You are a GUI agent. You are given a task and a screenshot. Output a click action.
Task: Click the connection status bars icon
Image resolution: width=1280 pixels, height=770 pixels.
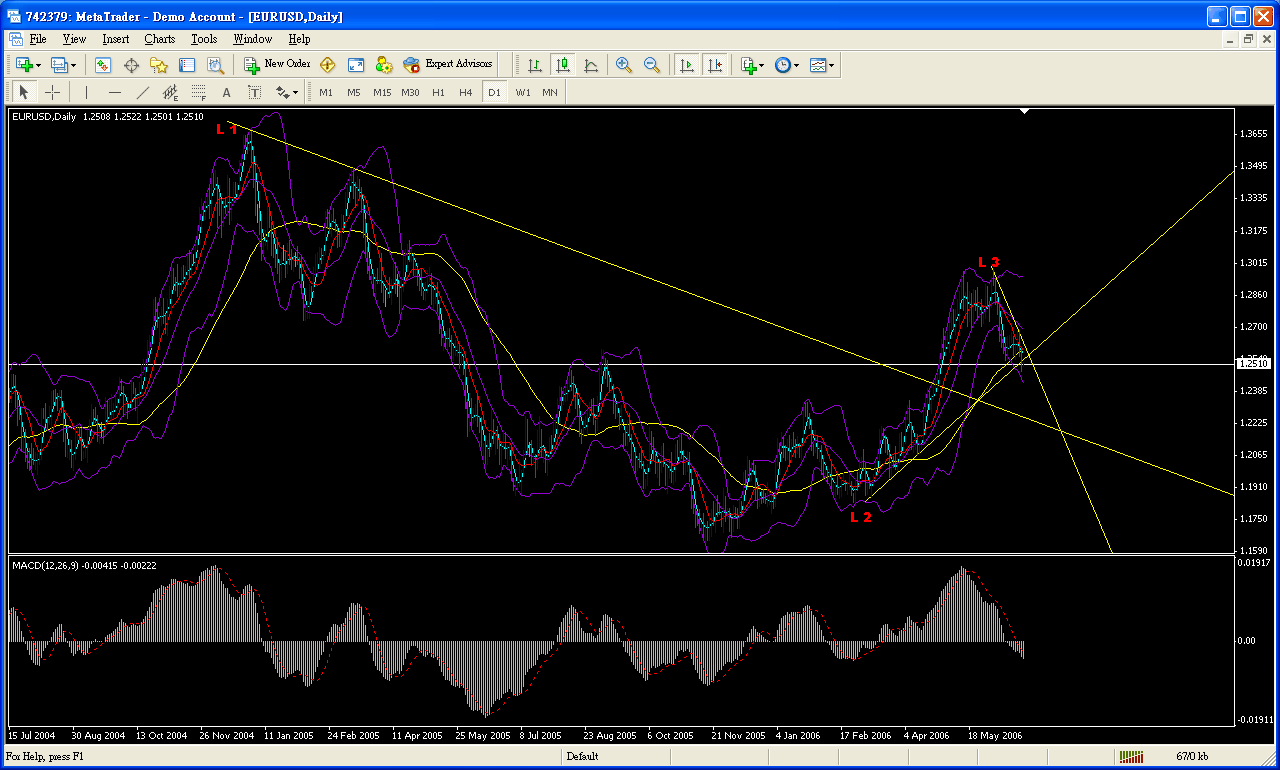1131,757
